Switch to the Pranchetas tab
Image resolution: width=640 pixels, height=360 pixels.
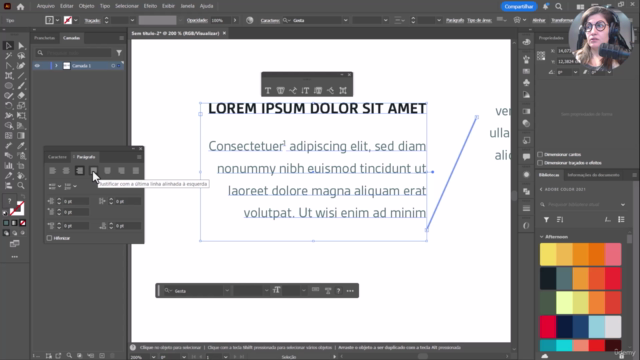tap(44, 38)
